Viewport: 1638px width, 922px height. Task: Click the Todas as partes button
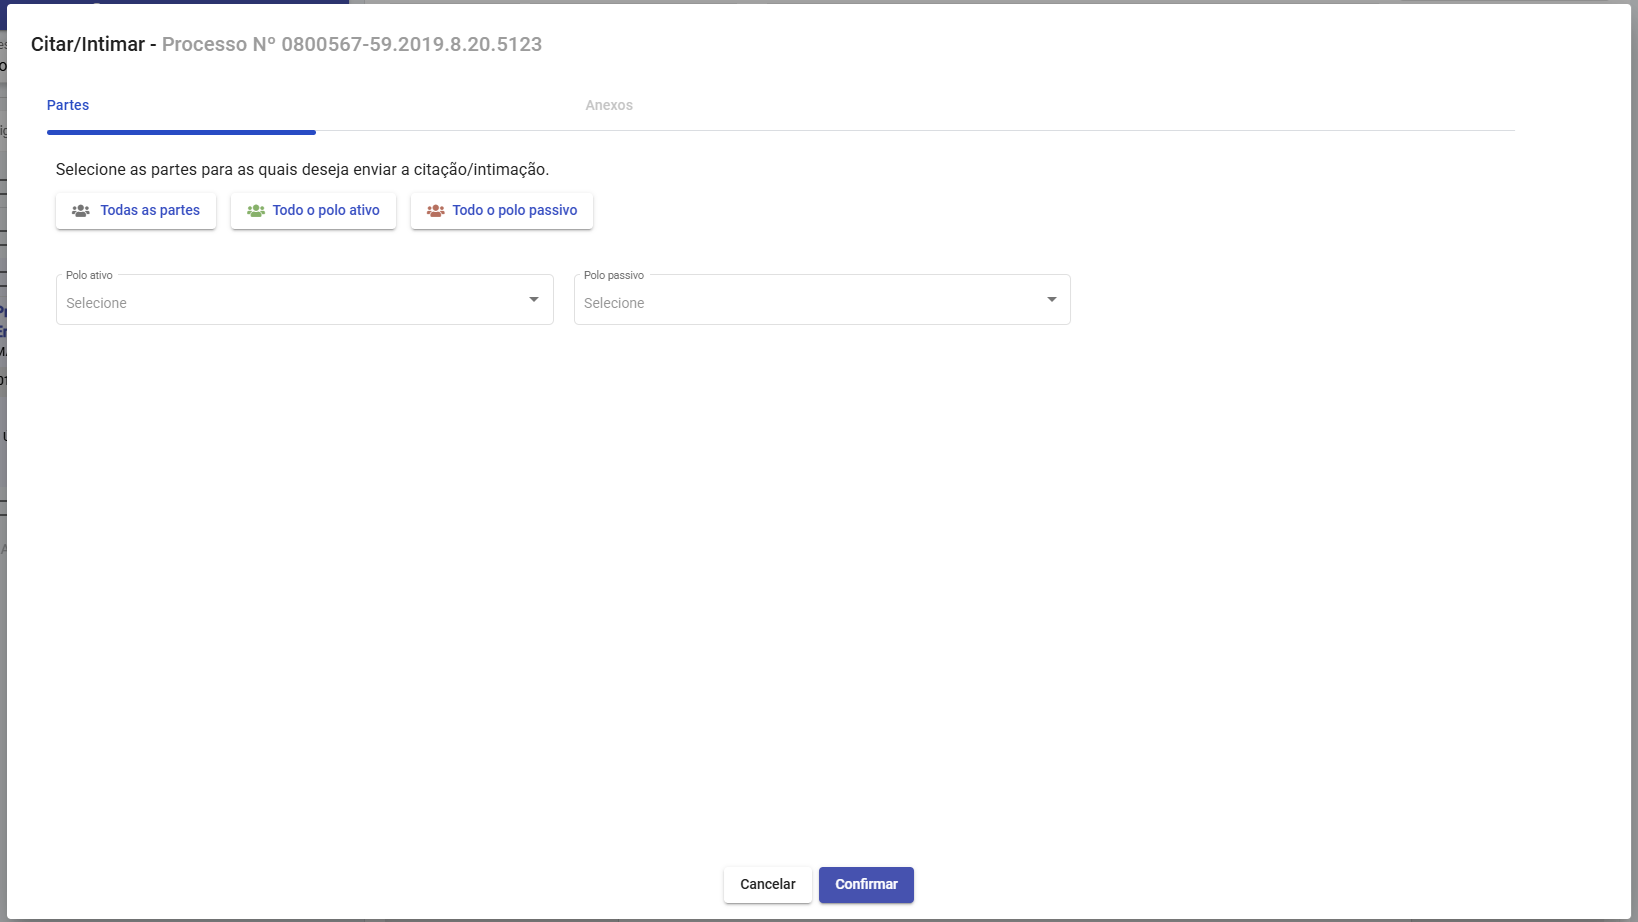pyautogui.click(x=136, y=211)
